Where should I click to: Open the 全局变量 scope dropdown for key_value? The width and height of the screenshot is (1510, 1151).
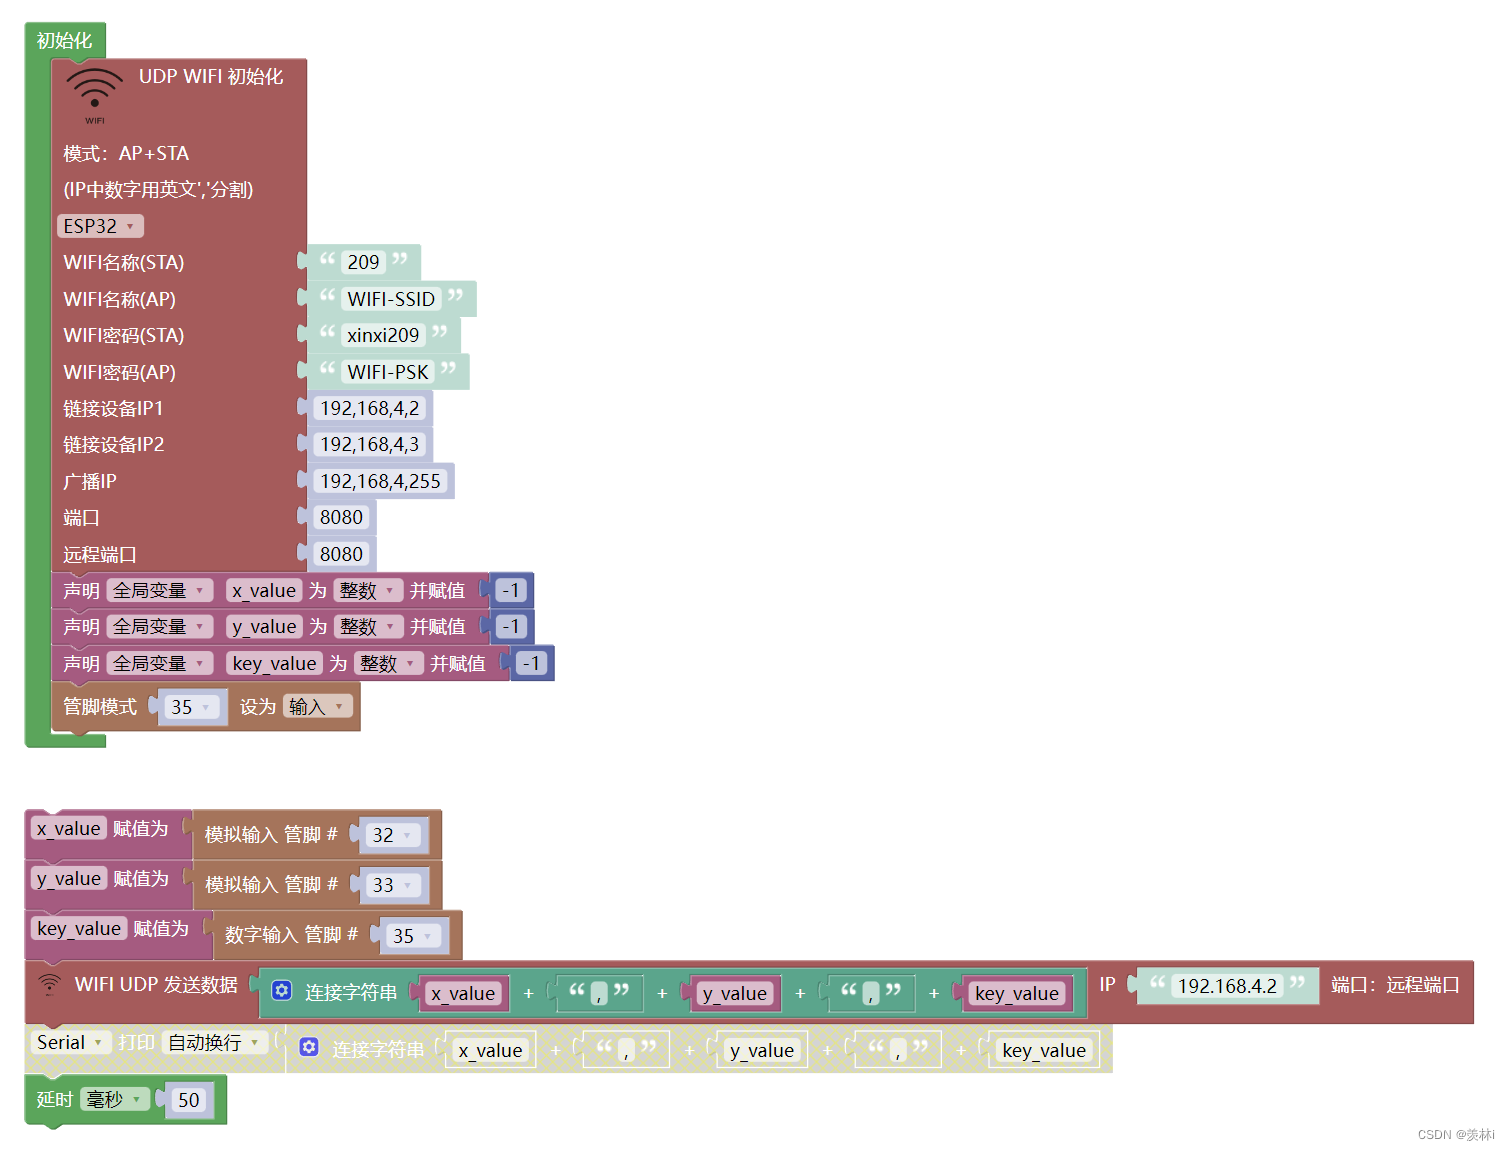coord(160,663)
